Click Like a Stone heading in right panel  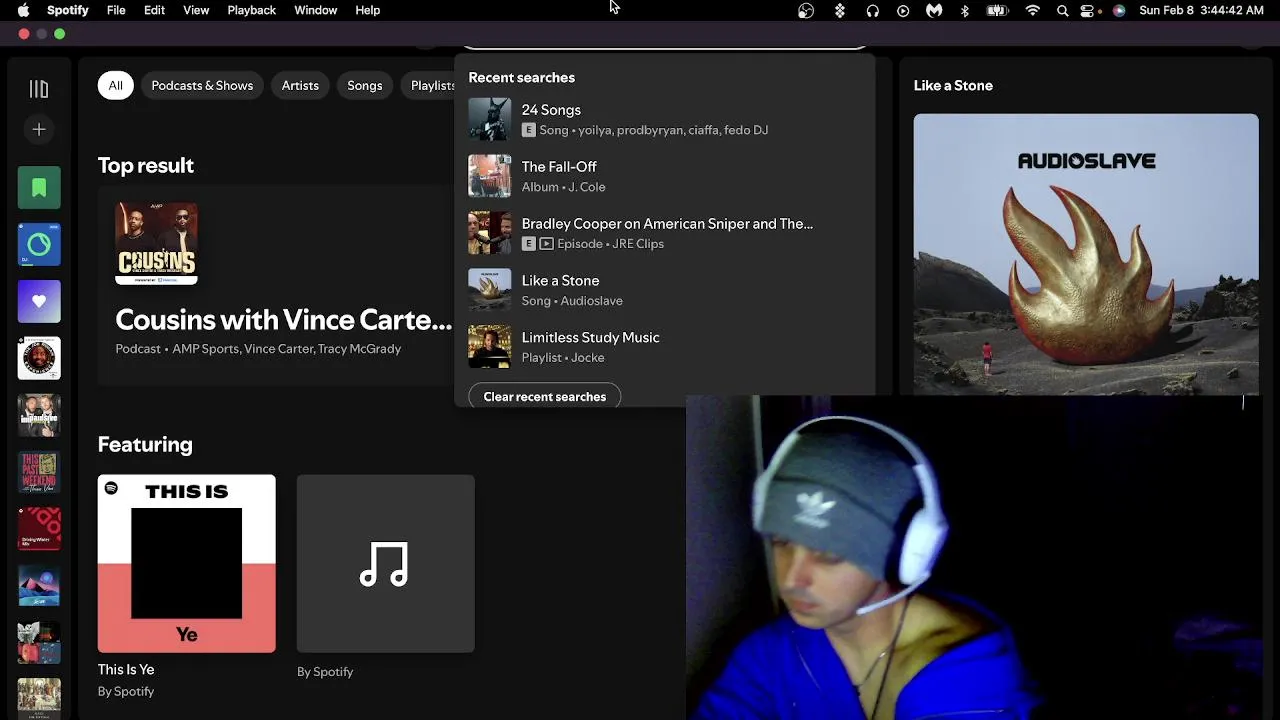pyautogui.click(x=953, y=85)
